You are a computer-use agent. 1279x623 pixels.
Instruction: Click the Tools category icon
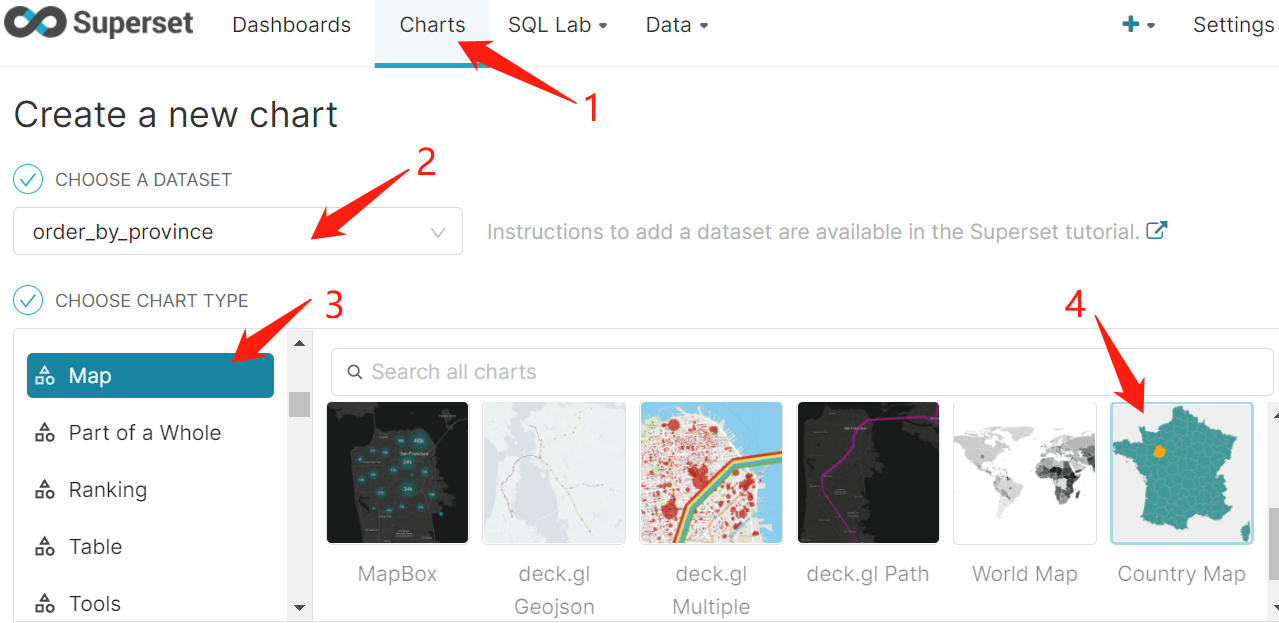[x=45, y=603]
